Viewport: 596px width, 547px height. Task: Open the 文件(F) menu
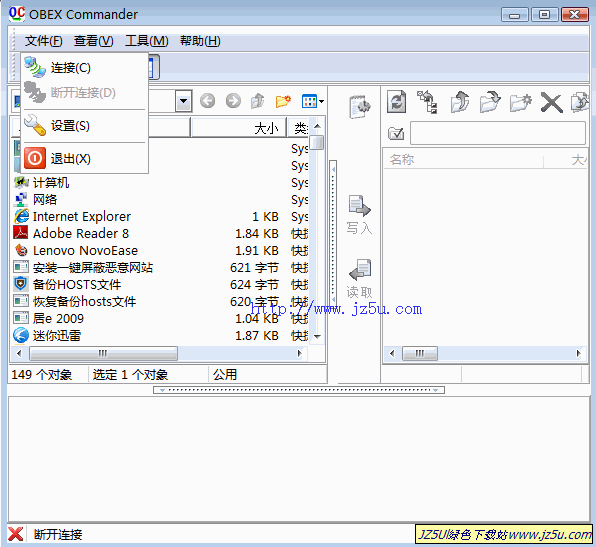[43, 41]
